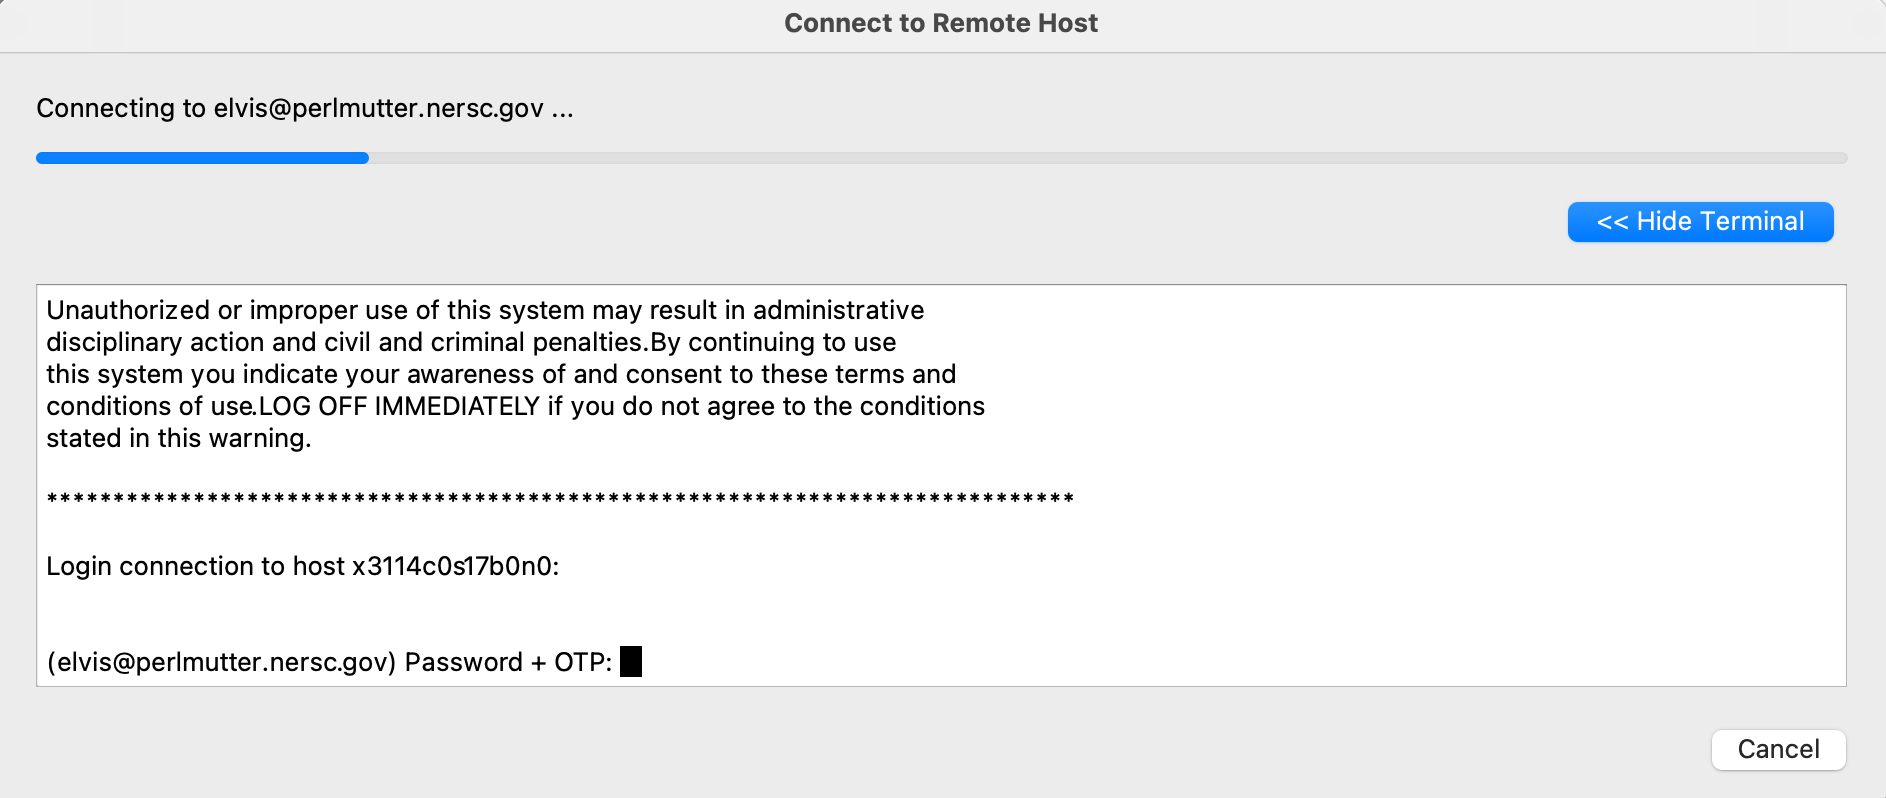Select the connection progress indicator

coord(200,157)
